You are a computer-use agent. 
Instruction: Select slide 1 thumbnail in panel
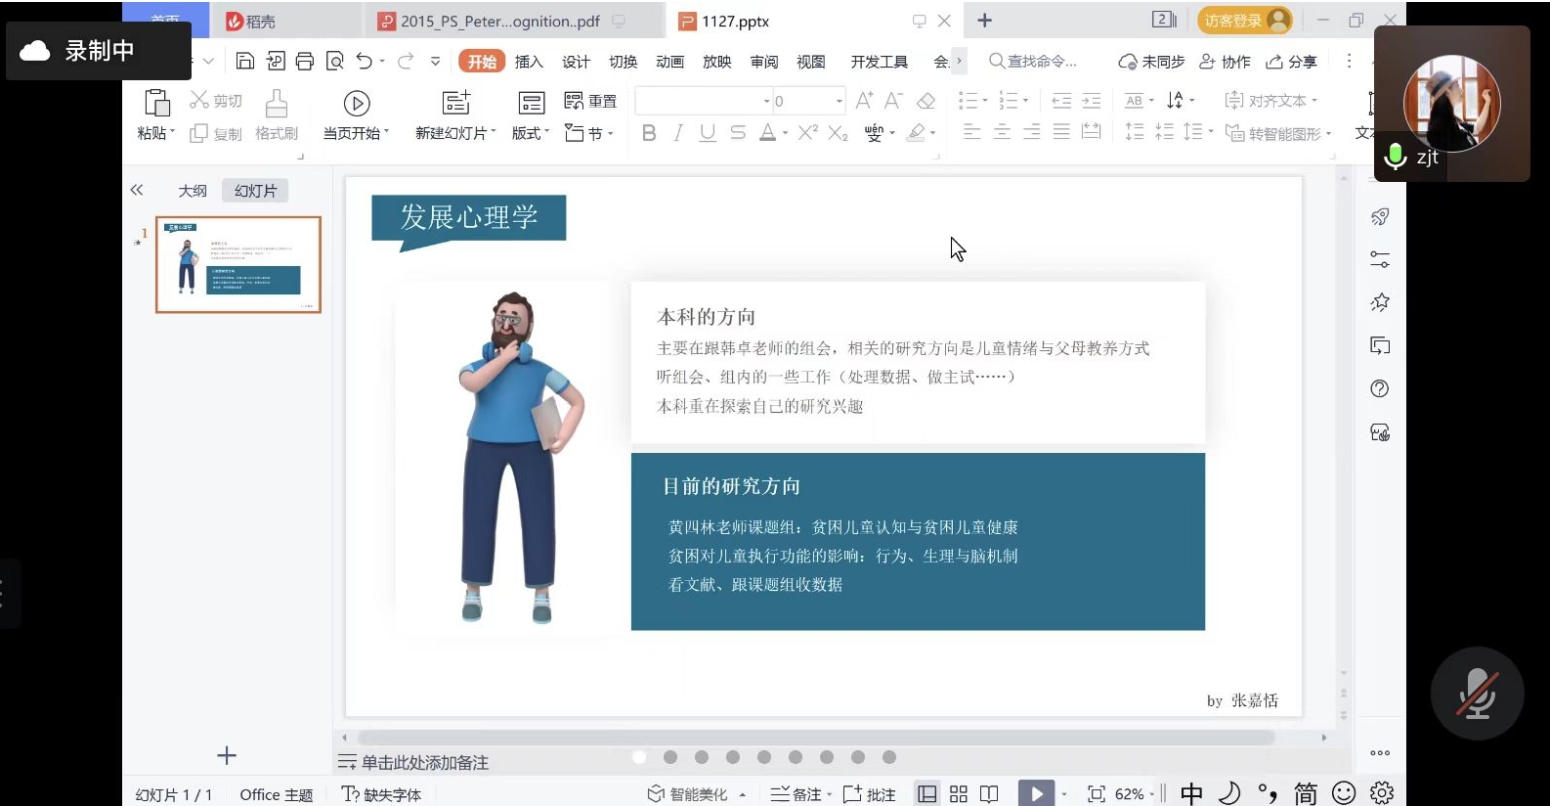point(238,264)
